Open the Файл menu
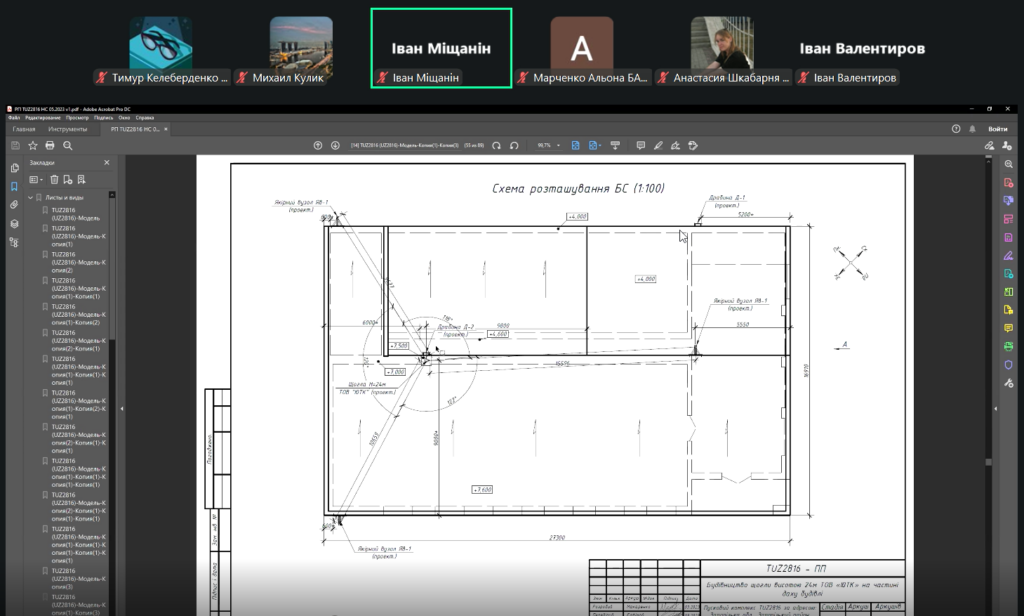 [14, 118]
